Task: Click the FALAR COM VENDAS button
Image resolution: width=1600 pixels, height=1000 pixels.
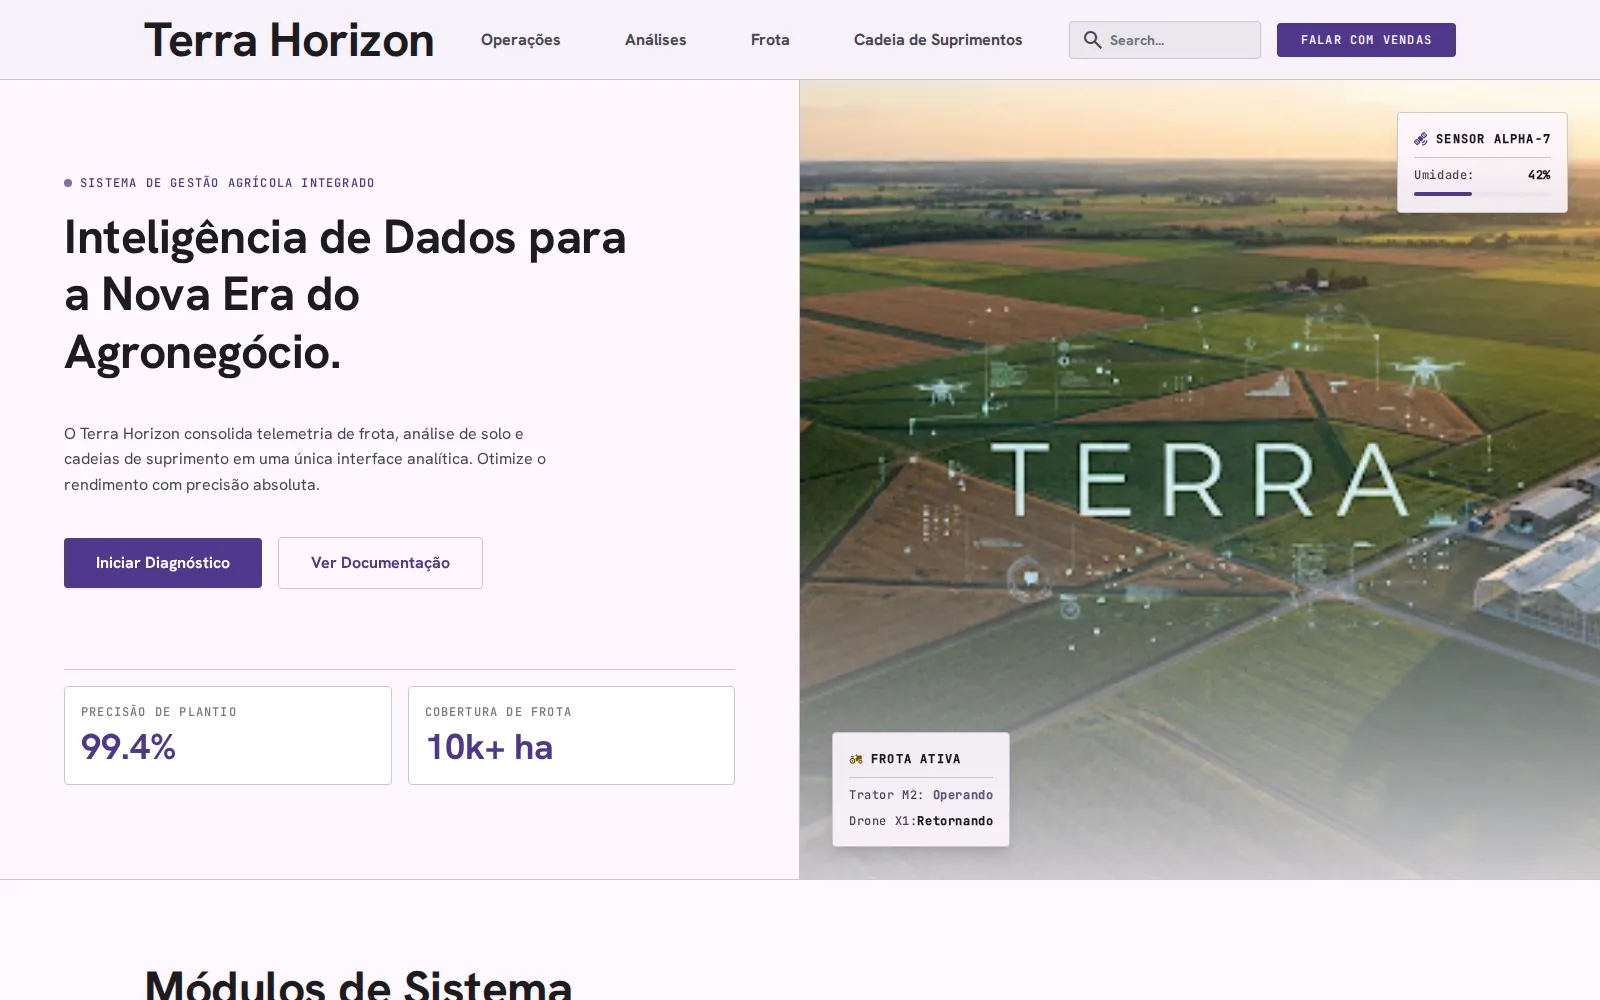Action: click(1366, 40)
